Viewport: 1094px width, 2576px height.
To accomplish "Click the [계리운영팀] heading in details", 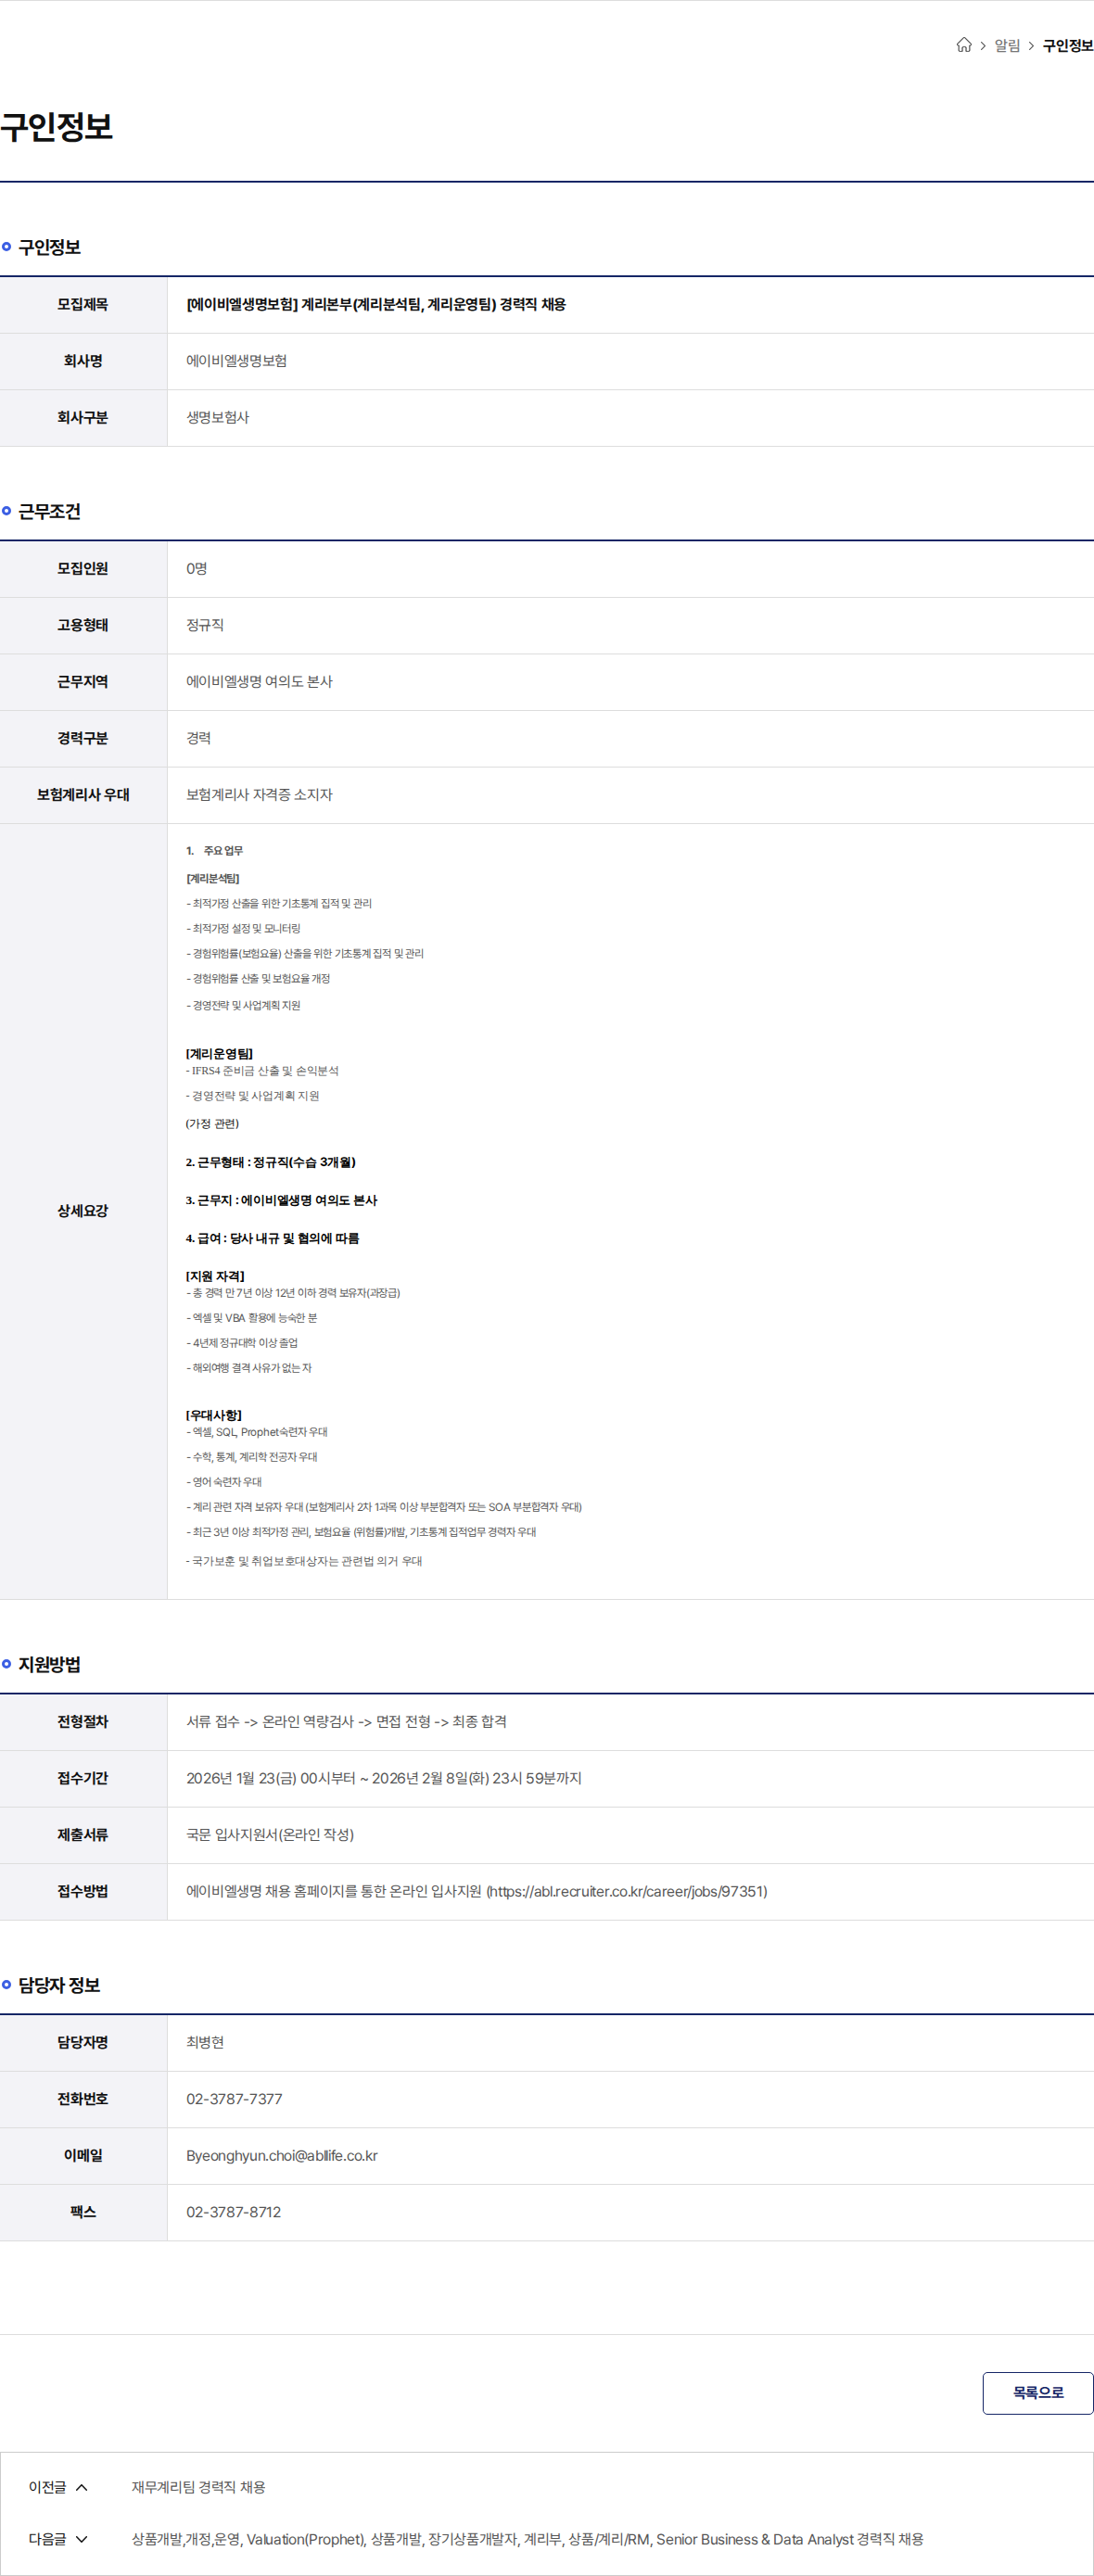I will point(219,1054).
